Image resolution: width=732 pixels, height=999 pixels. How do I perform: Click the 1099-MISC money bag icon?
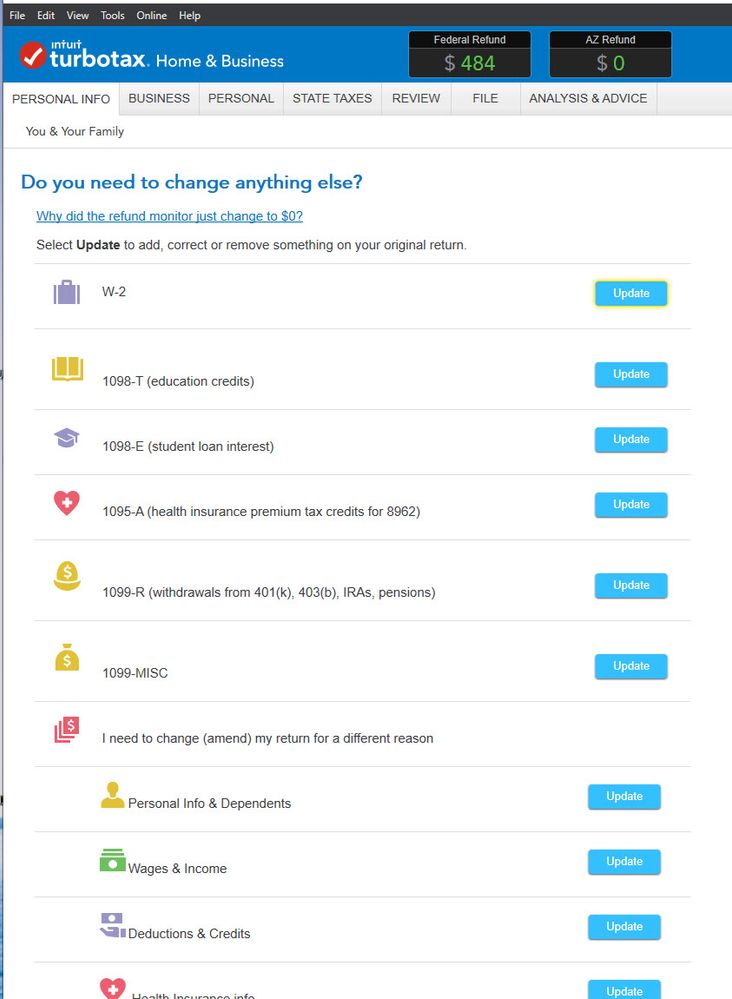click(67, 657)
